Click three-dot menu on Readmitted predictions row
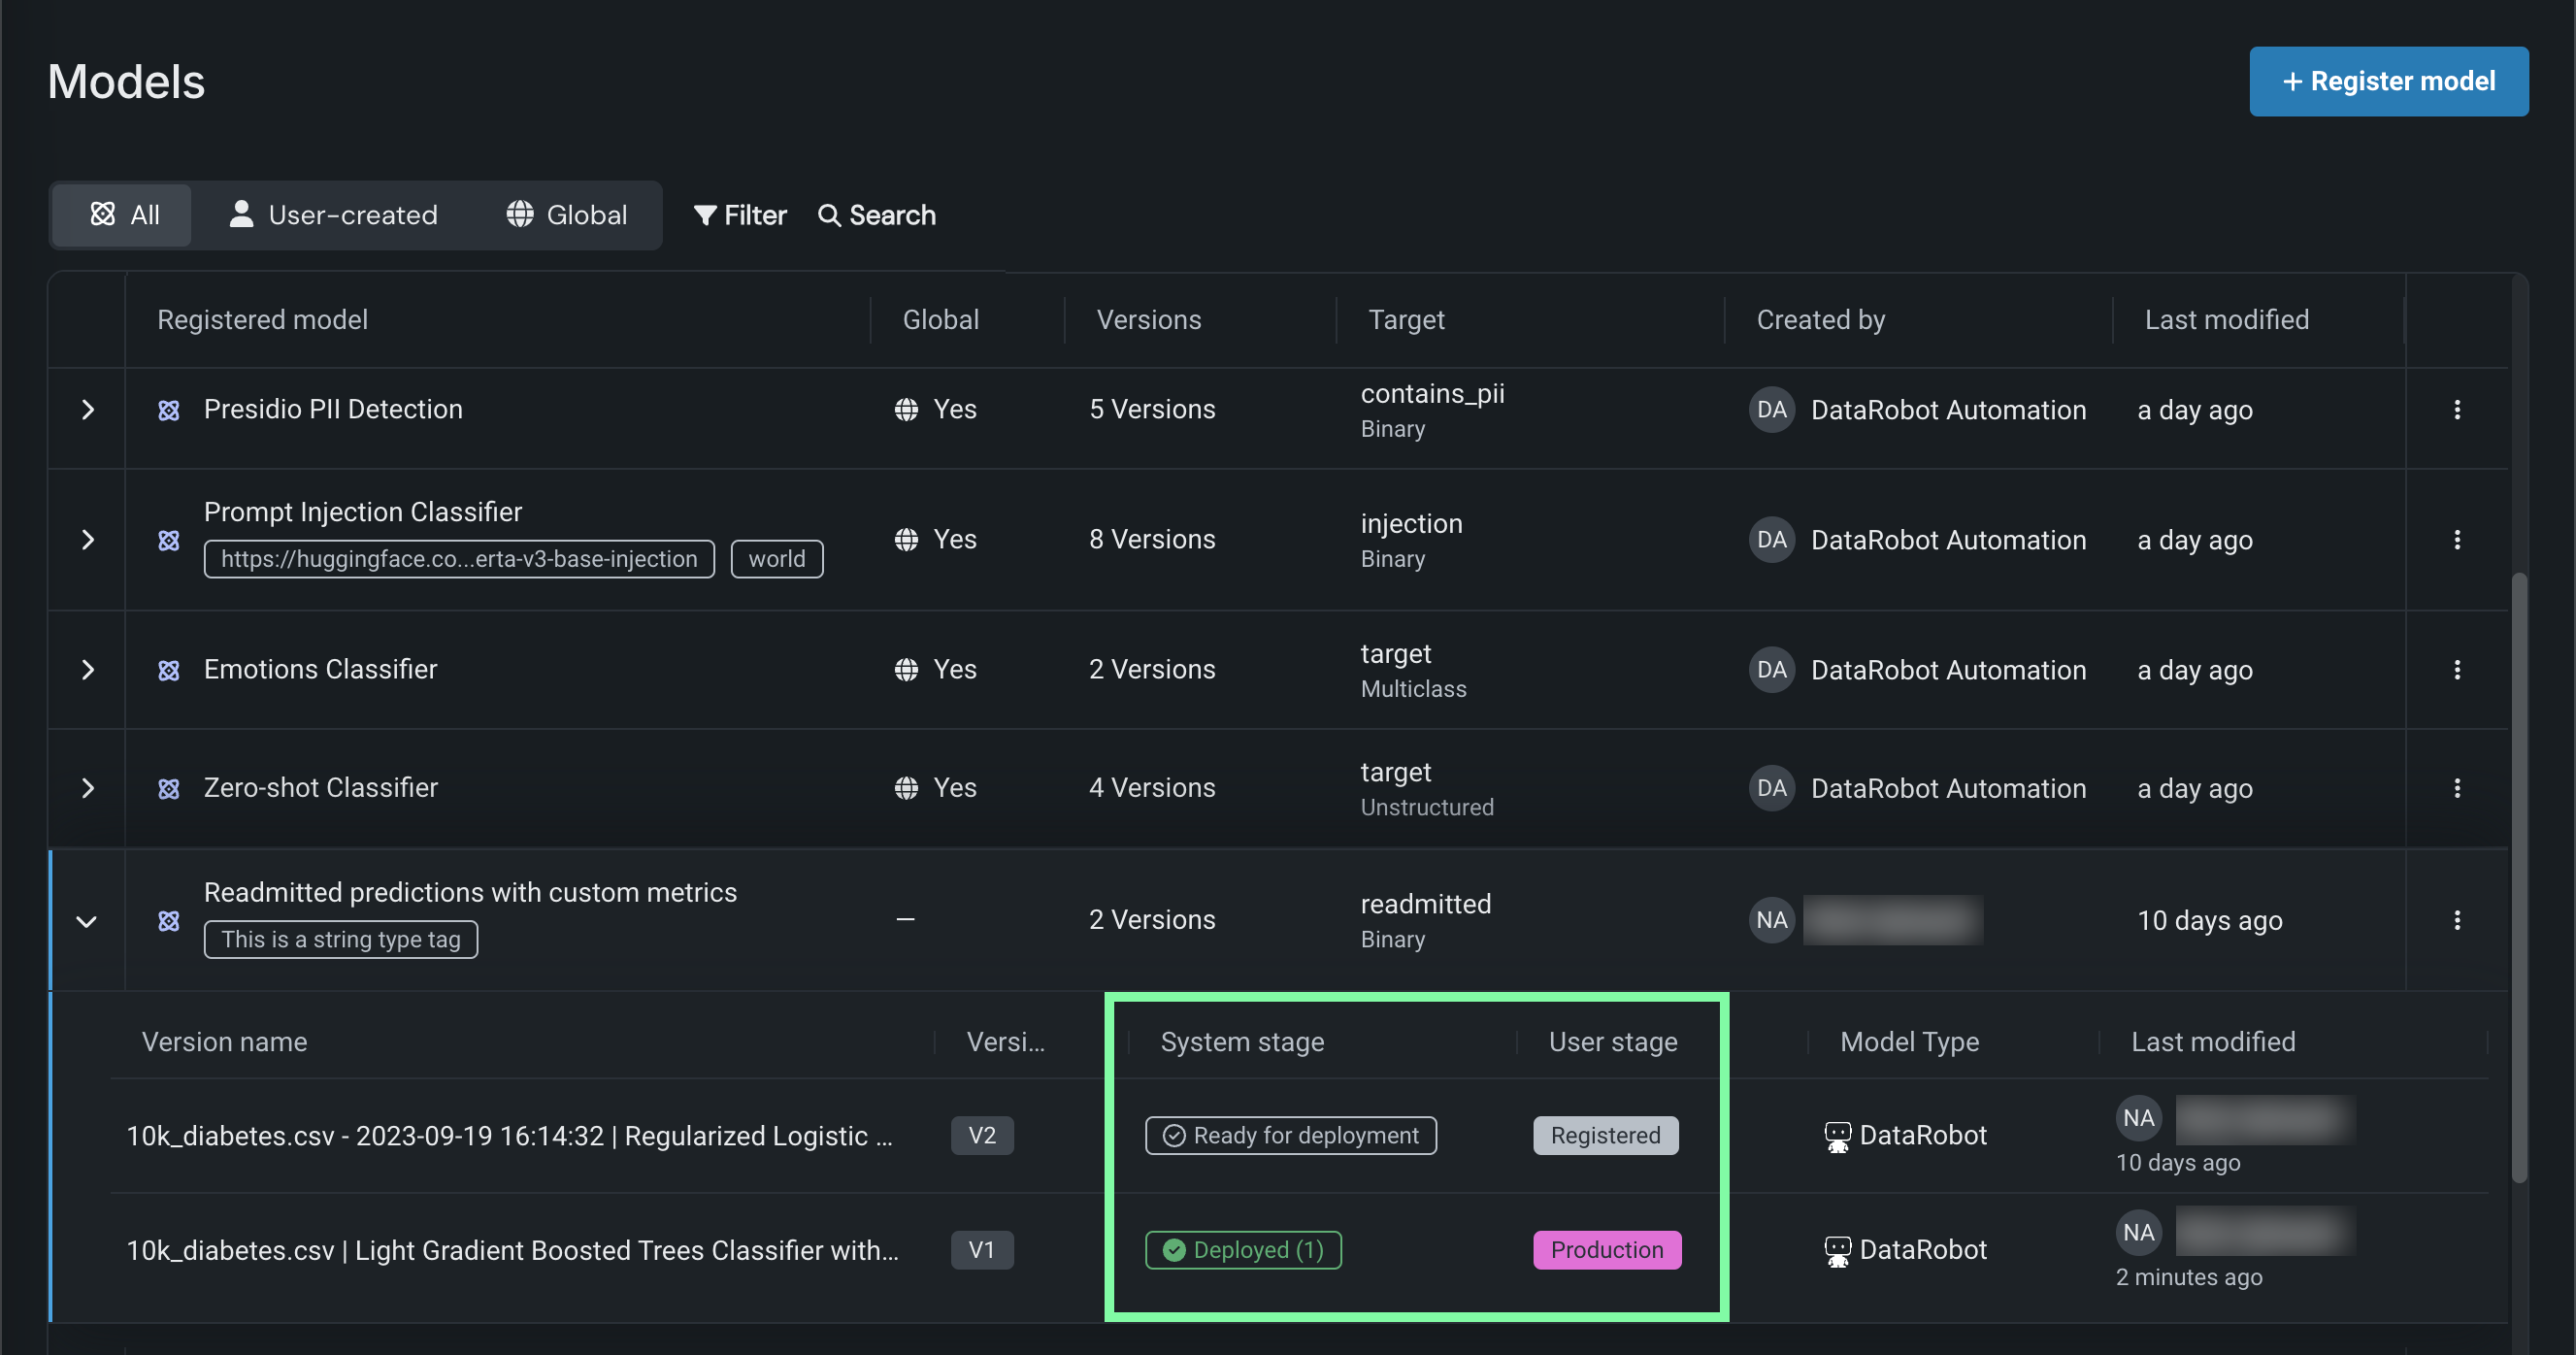The height and width of the screenshot is (1355, 2576). click(x=2456, y=920)
